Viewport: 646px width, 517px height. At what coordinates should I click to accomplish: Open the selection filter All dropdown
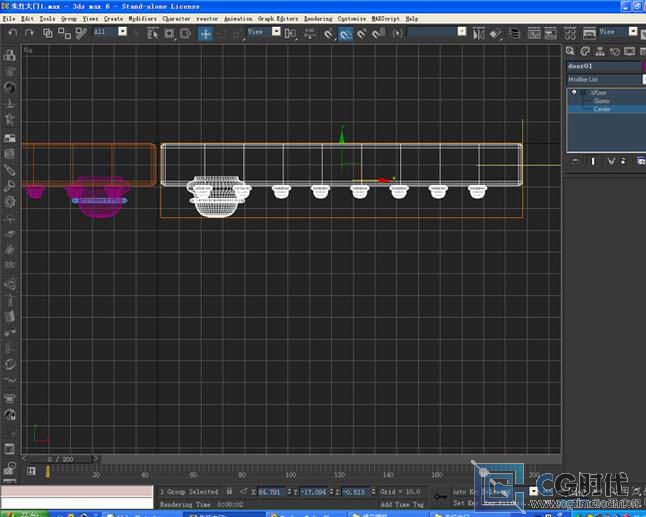122,32
